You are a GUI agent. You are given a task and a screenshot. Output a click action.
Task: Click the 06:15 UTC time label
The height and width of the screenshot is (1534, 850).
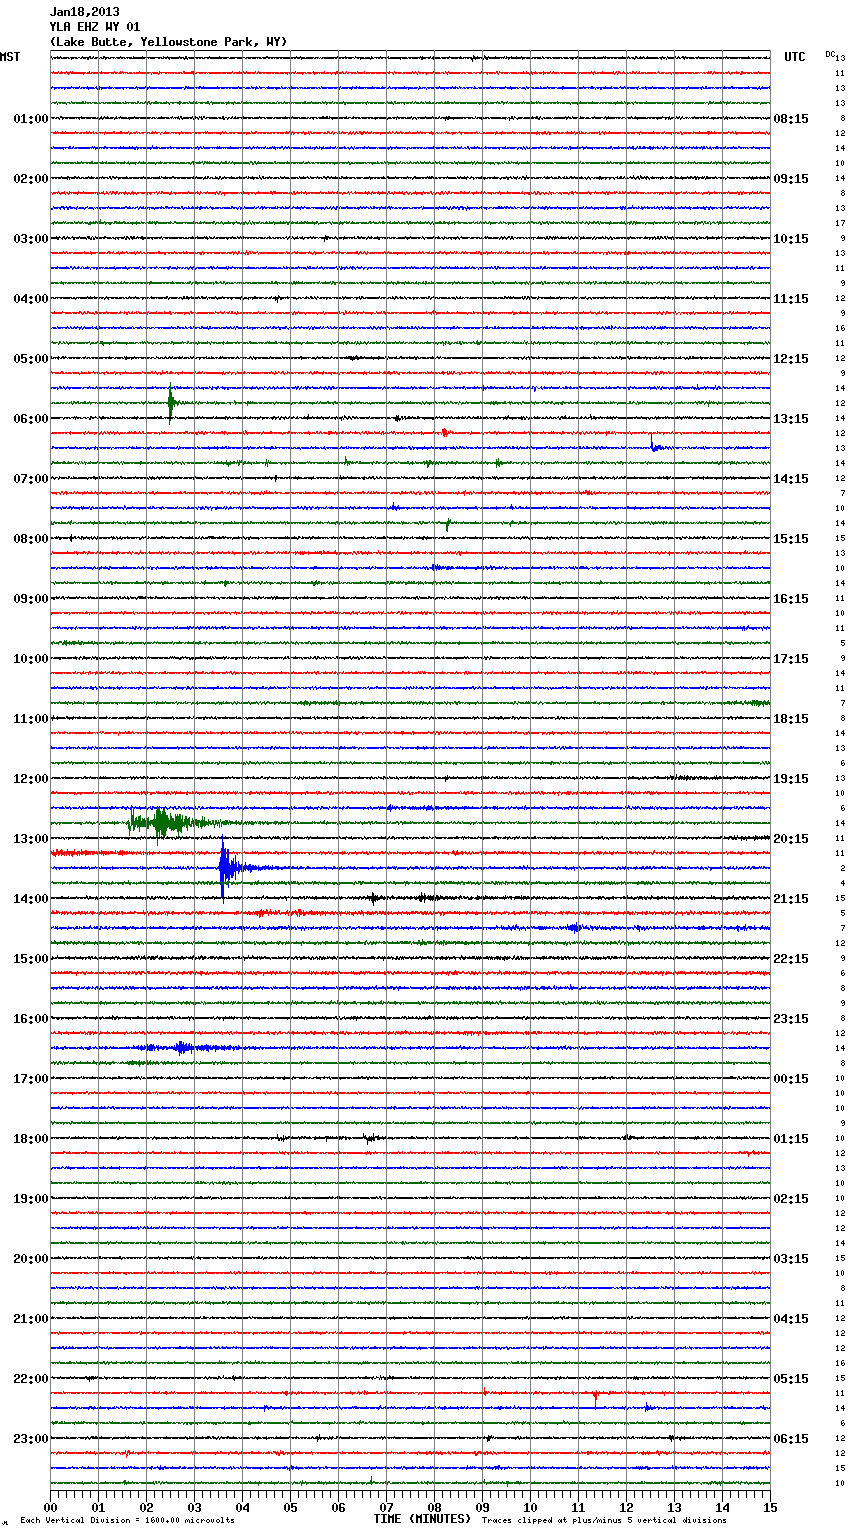click(x=791, y=1439)
